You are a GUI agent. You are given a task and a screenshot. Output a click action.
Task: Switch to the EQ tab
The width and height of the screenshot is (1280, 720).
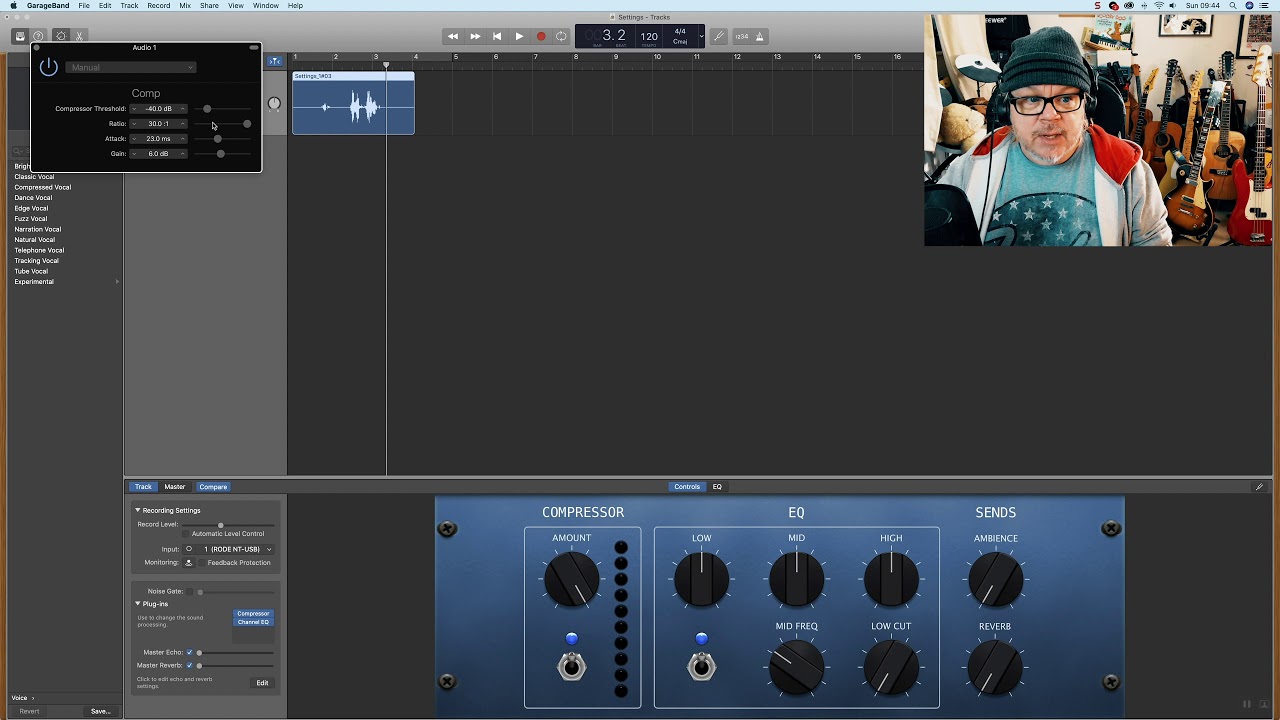(x=717, y=487)
